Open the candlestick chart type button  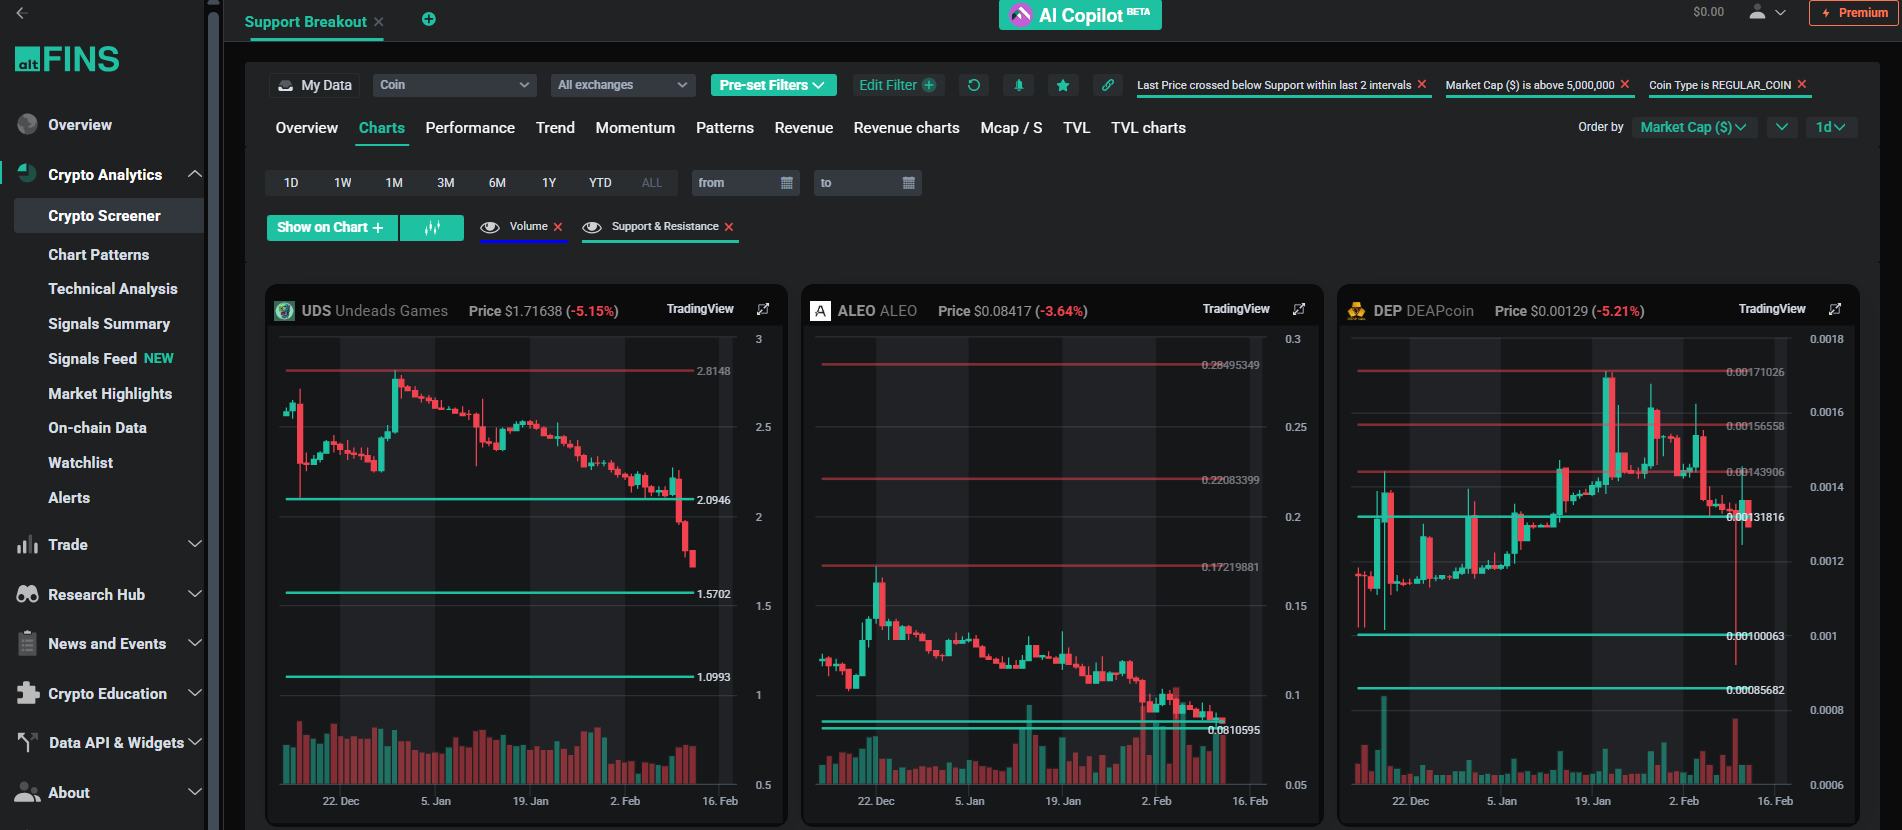(432, 228)
